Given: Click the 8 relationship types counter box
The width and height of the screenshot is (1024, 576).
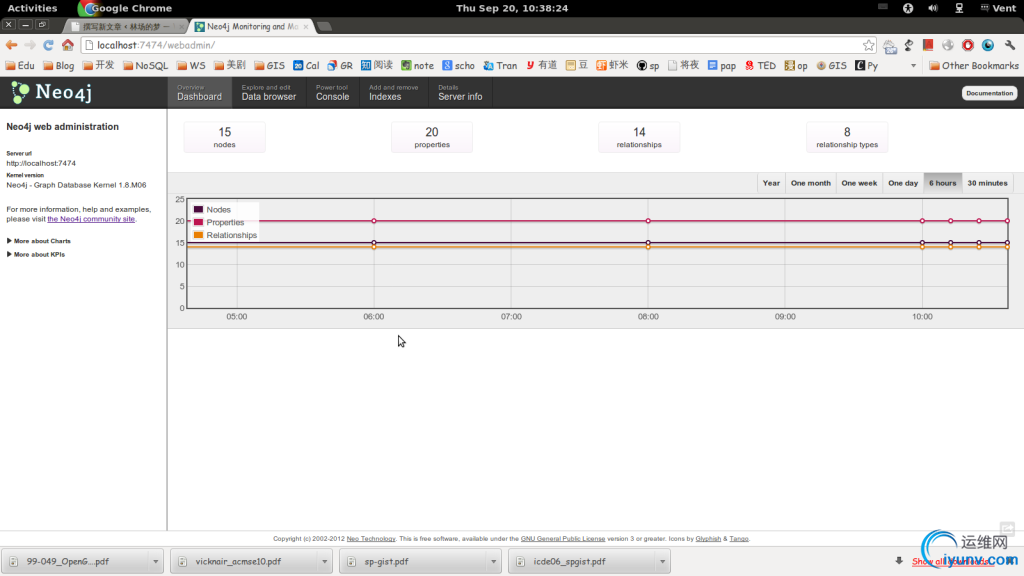Looking at the screenshot, I should click(847, 137).
